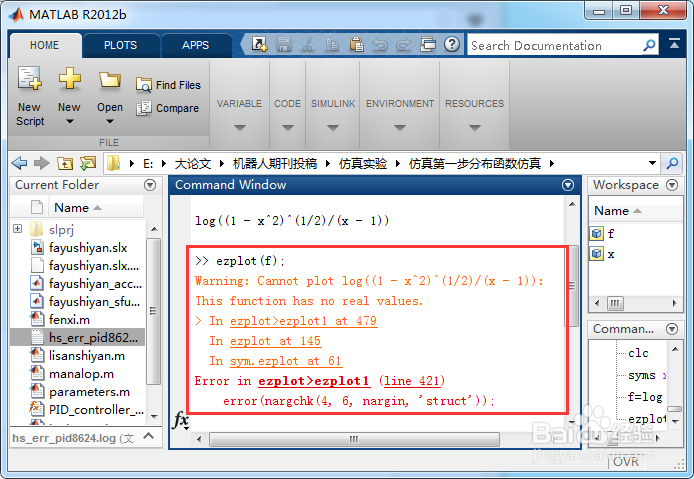Image resolution: width=694 pixels, height=479 pixels.
Task: Open the New dropdown arrow
Action: pyautogui.click(x=69, y=121)
